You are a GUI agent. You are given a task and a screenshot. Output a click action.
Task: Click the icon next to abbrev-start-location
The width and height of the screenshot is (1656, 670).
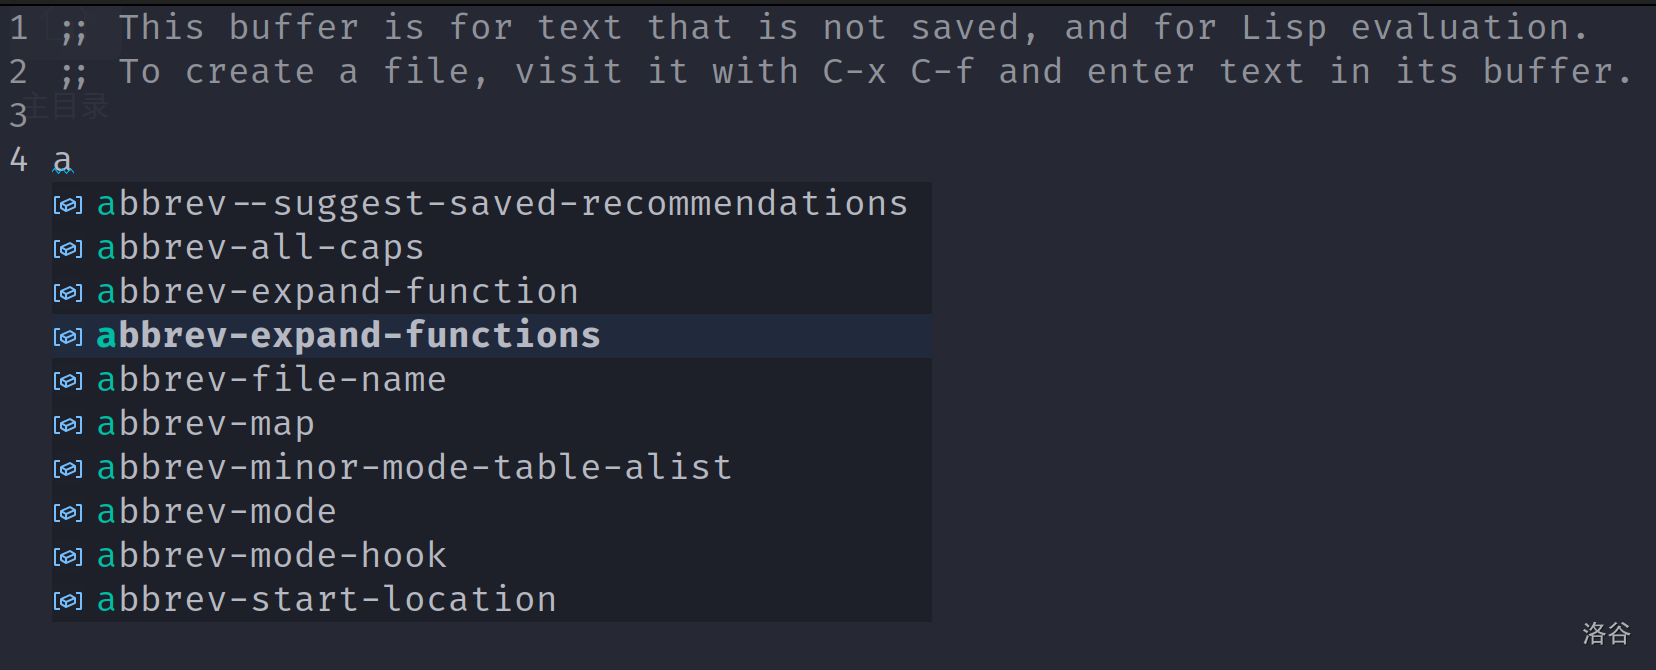tap(68, 601)
